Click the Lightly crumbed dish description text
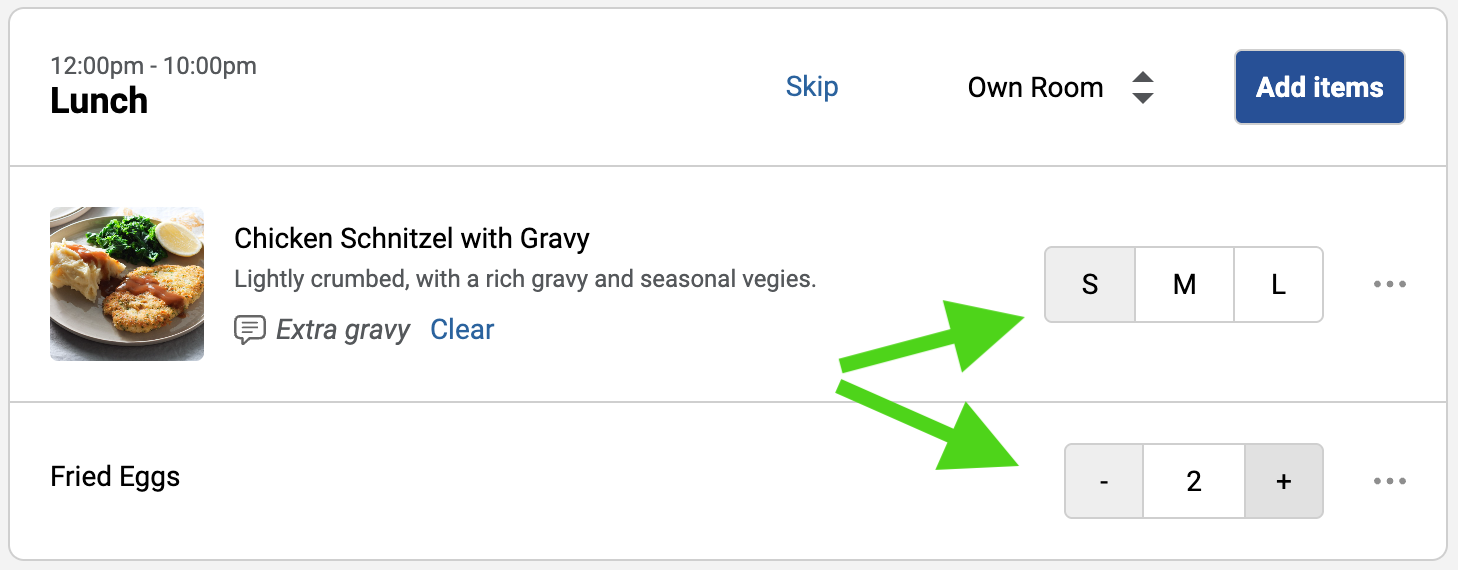This screenshot has width=1458, height=570. 525,279
